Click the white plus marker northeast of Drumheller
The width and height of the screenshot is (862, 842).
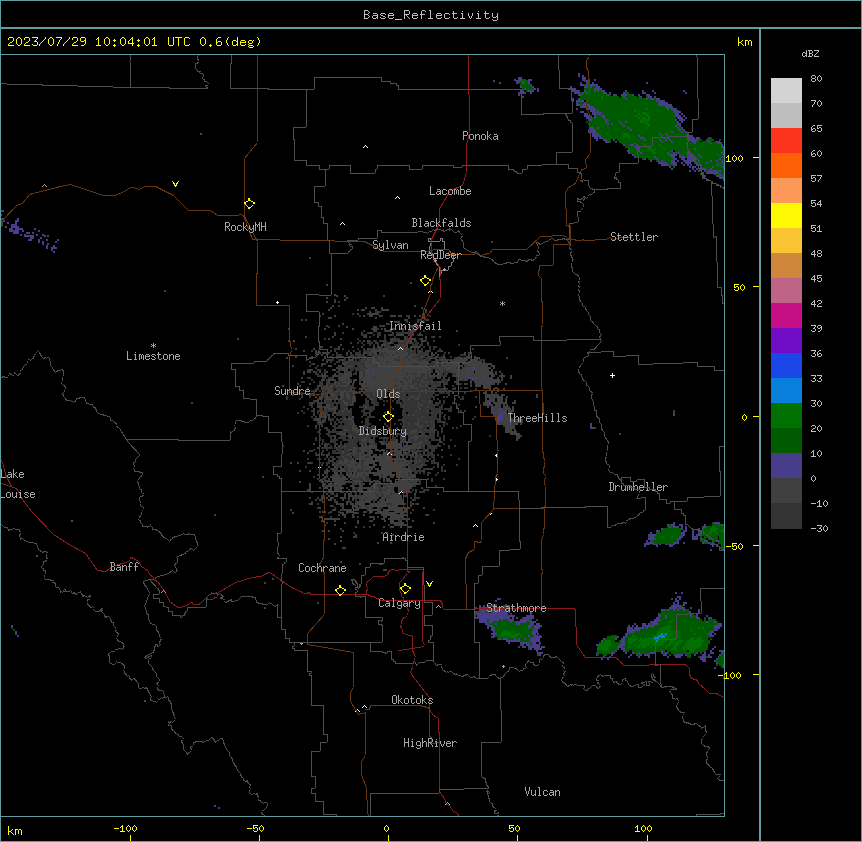coord(612,375)
